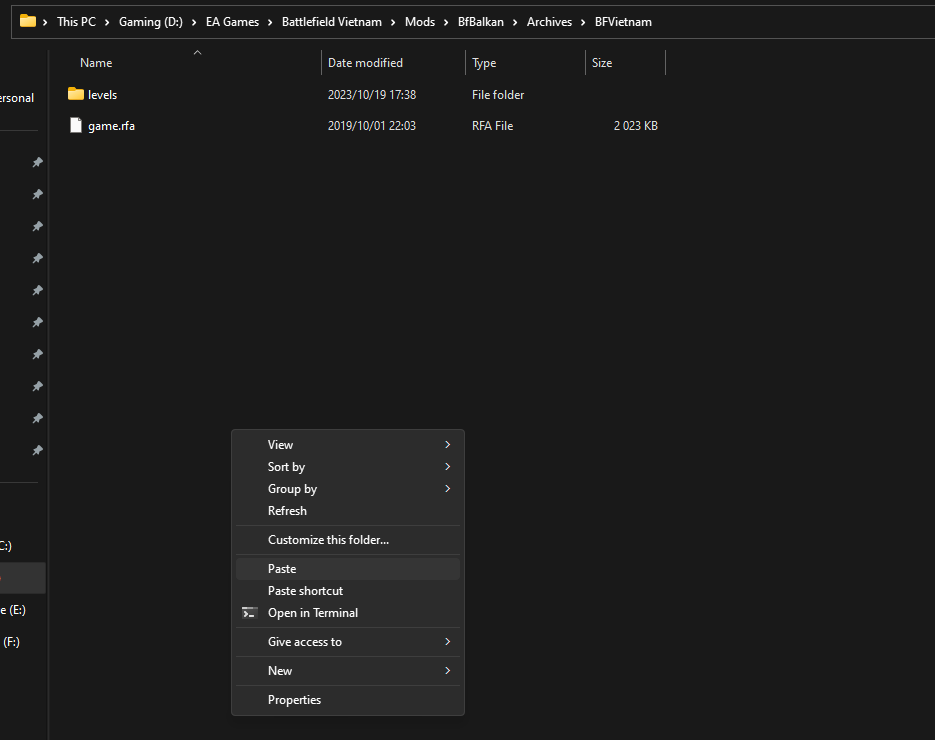Click the bottommost pin icon in sidebar
The height and width of the screenshot is (740, 935).
(x=37, y=450)
